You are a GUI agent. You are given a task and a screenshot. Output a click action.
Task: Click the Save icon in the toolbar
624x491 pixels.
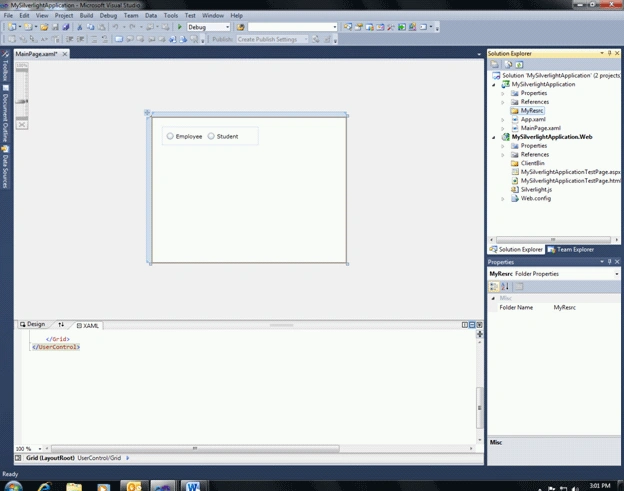point(55,27)
